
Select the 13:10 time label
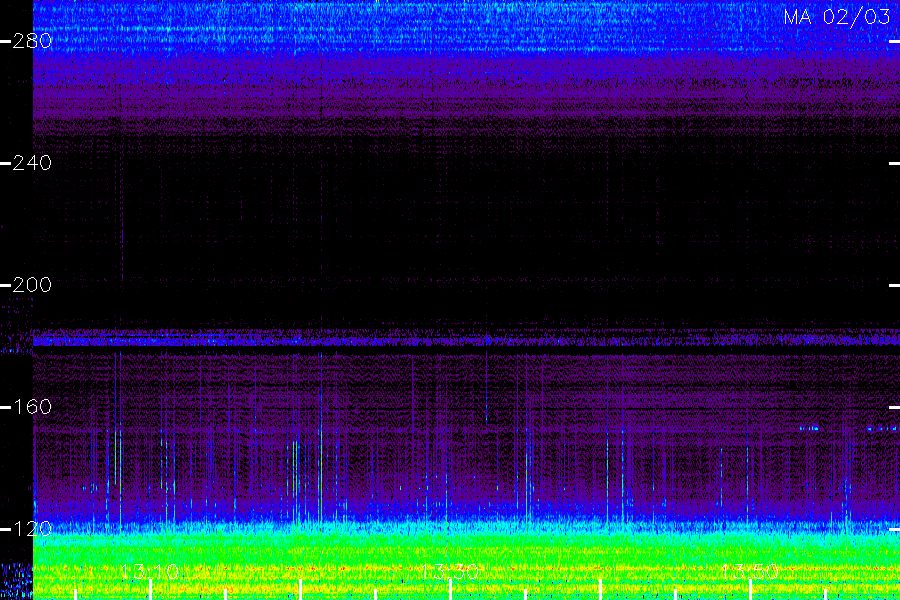tap(150, 571)
